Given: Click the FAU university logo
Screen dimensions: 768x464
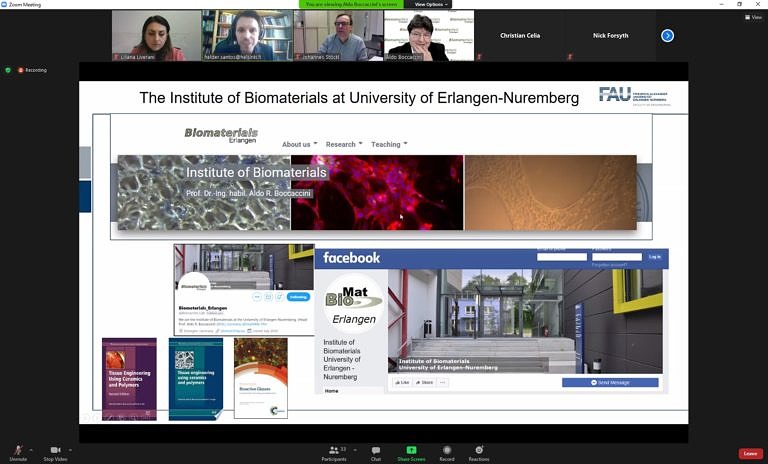Looking at the screenshot, I should (x=634, y=96).
